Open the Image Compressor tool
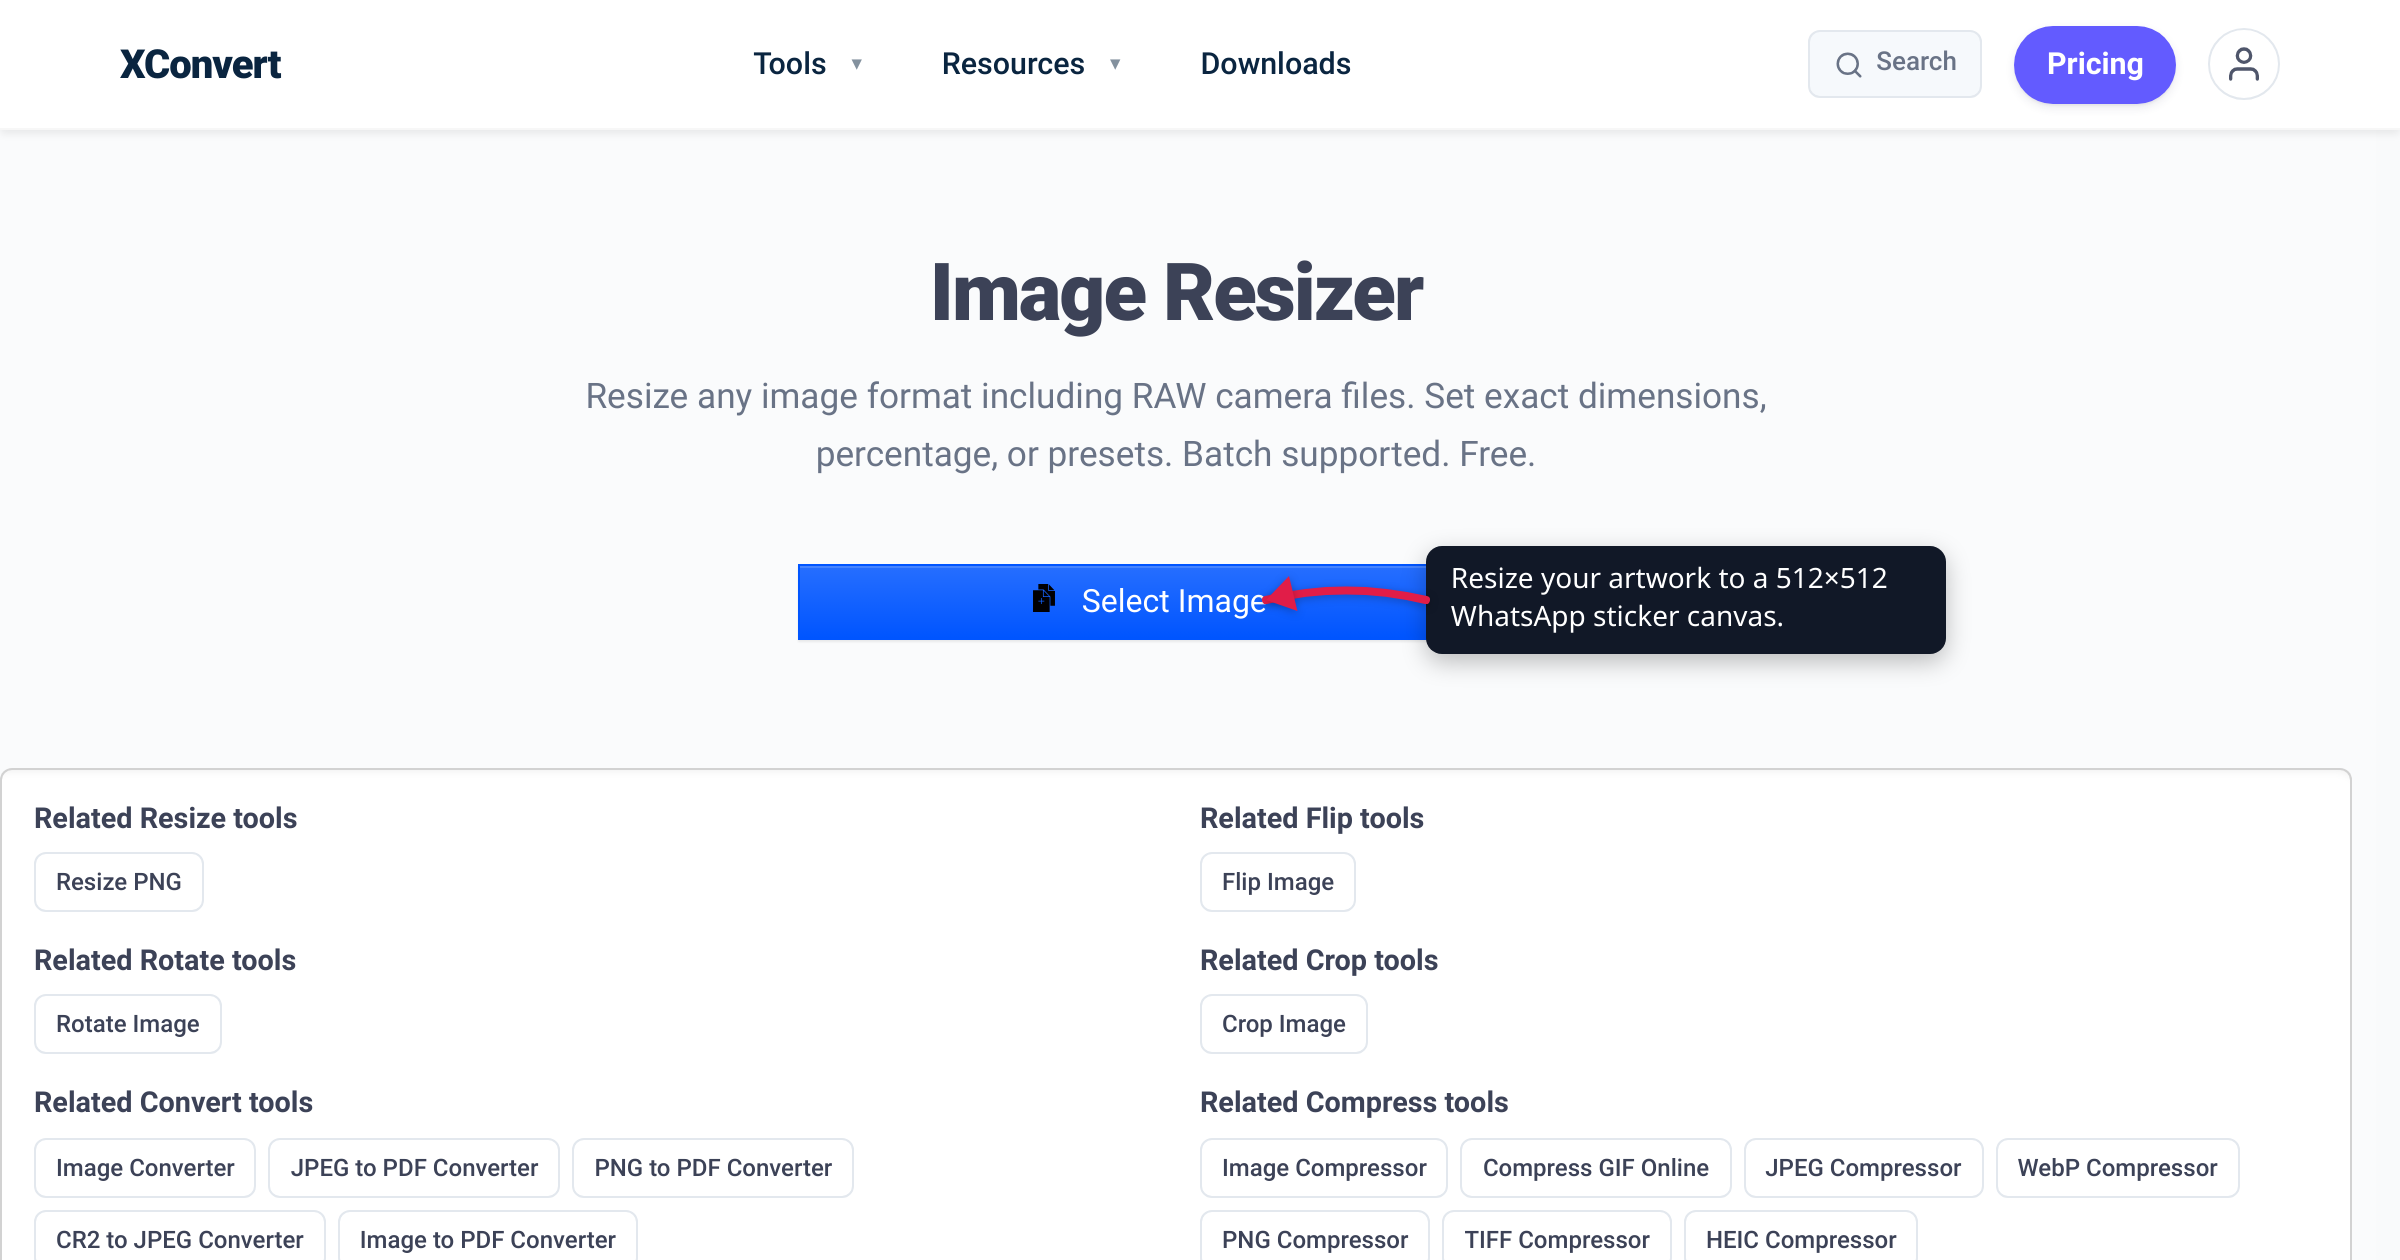This screenshot has height=1260, width=2400. [x=1324, y=1168]
